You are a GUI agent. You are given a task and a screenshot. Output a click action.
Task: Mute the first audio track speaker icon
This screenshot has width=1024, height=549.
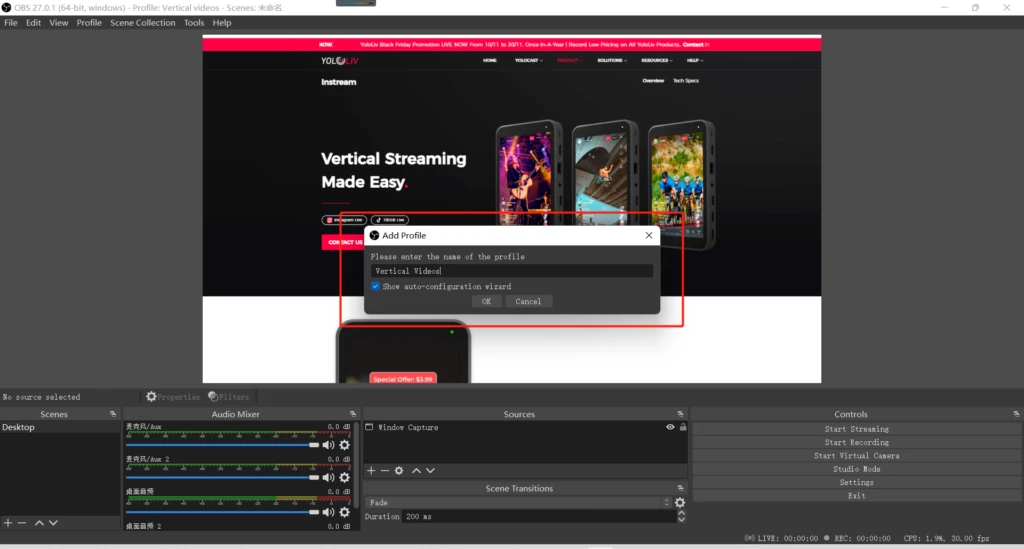click(x=328, y=445)
